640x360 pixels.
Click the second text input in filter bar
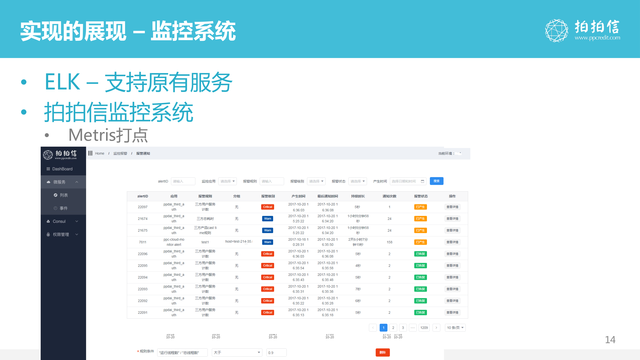[x=271, y=181]
